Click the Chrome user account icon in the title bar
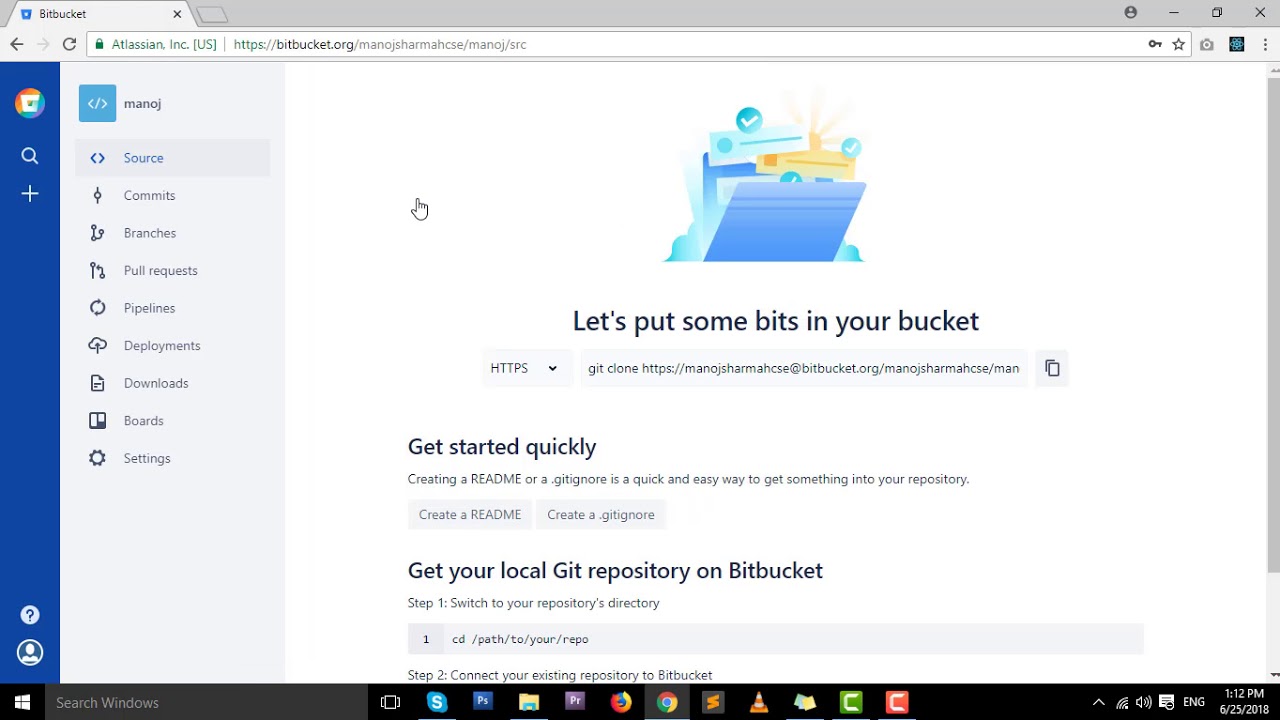The image size is (1280, 720). tap(1131, 13)
